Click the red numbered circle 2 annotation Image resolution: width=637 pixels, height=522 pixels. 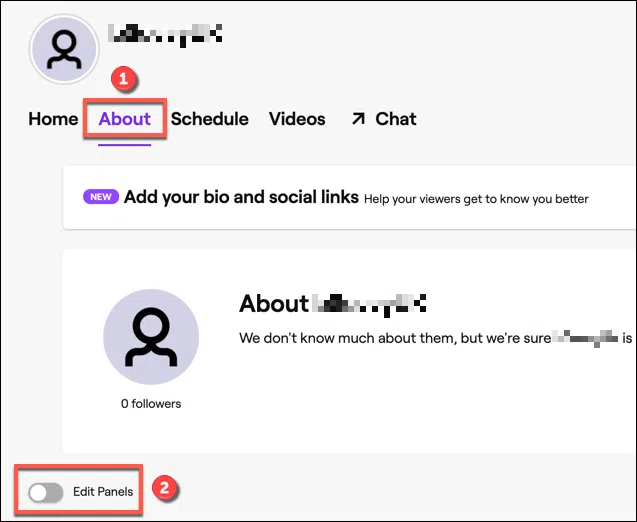164,488
